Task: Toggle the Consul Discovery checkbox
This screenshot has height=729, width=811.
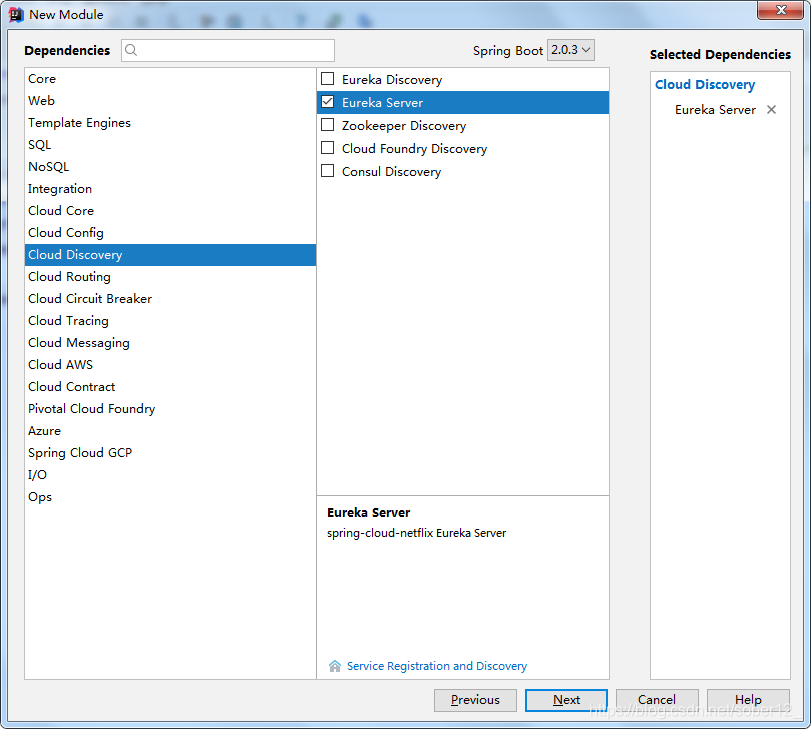Action: 327,171
